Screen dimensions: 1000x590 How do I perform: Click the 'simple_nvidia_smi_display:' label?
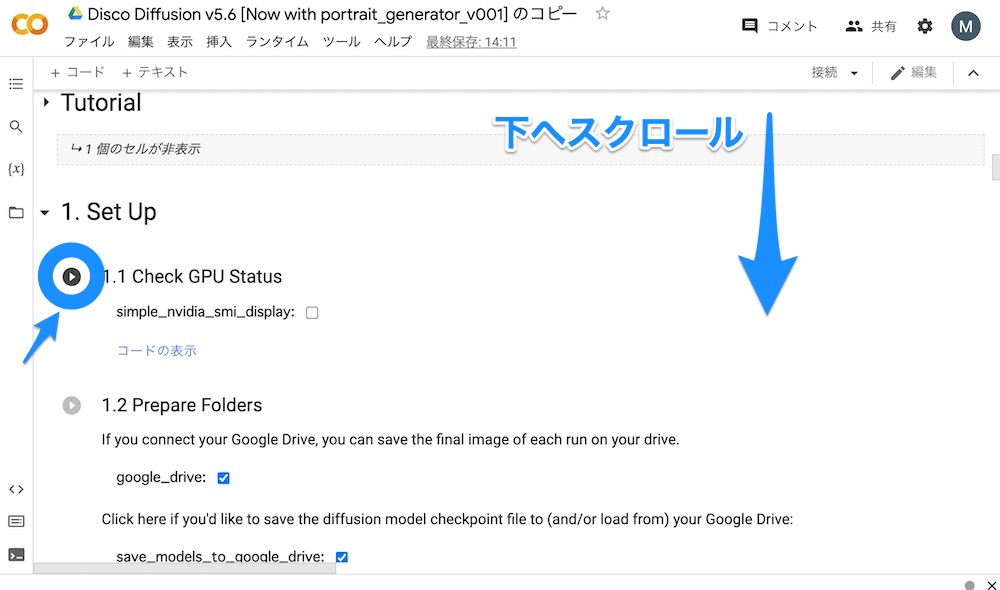(x=205, y=312)
